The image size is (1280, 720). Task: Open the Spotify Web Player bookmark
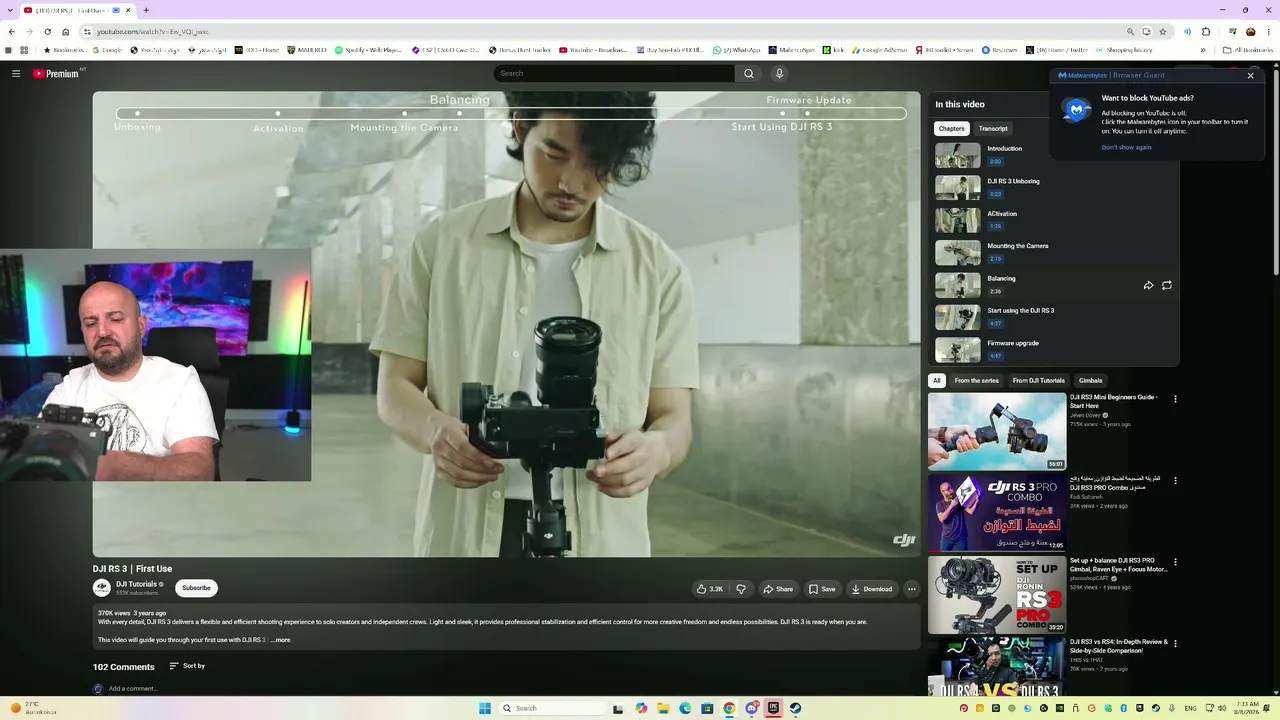point(369,50)
